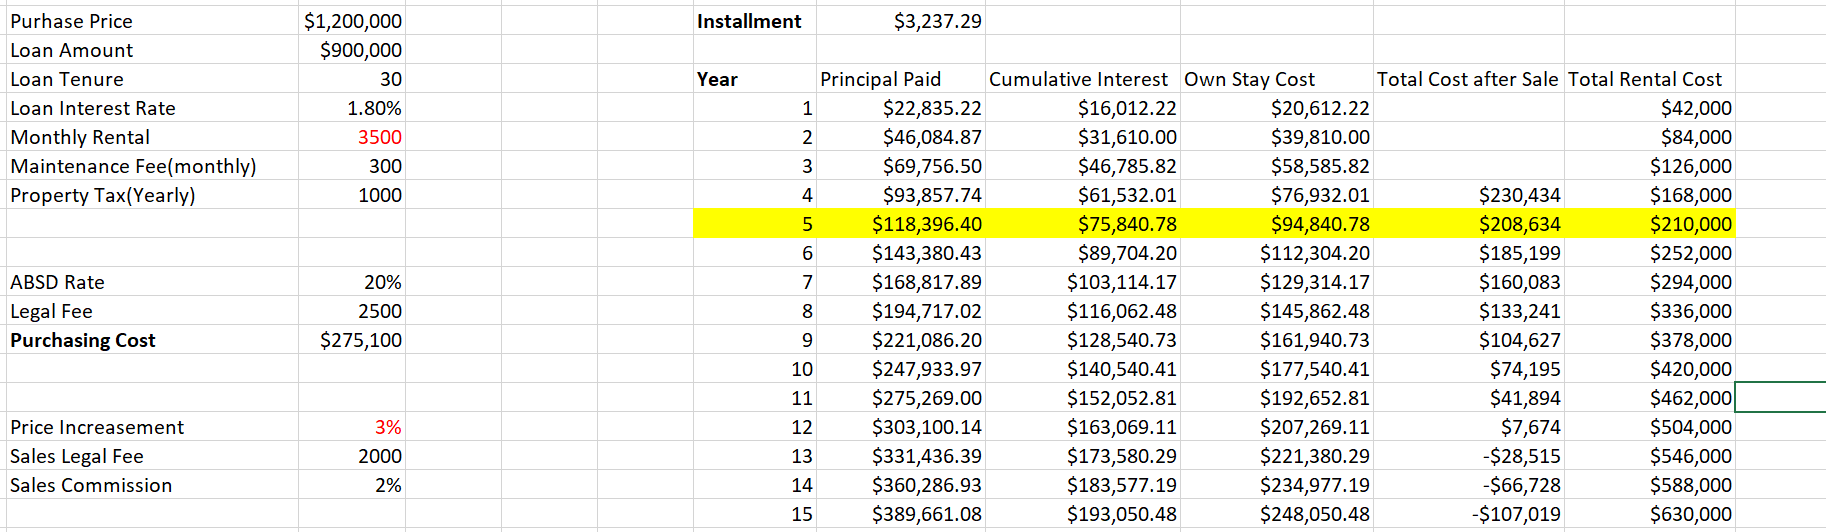Screen dimensions: 1826x532
Task: Select highlighted Total Rental Cost $210,000
Action: [1690, 224]
